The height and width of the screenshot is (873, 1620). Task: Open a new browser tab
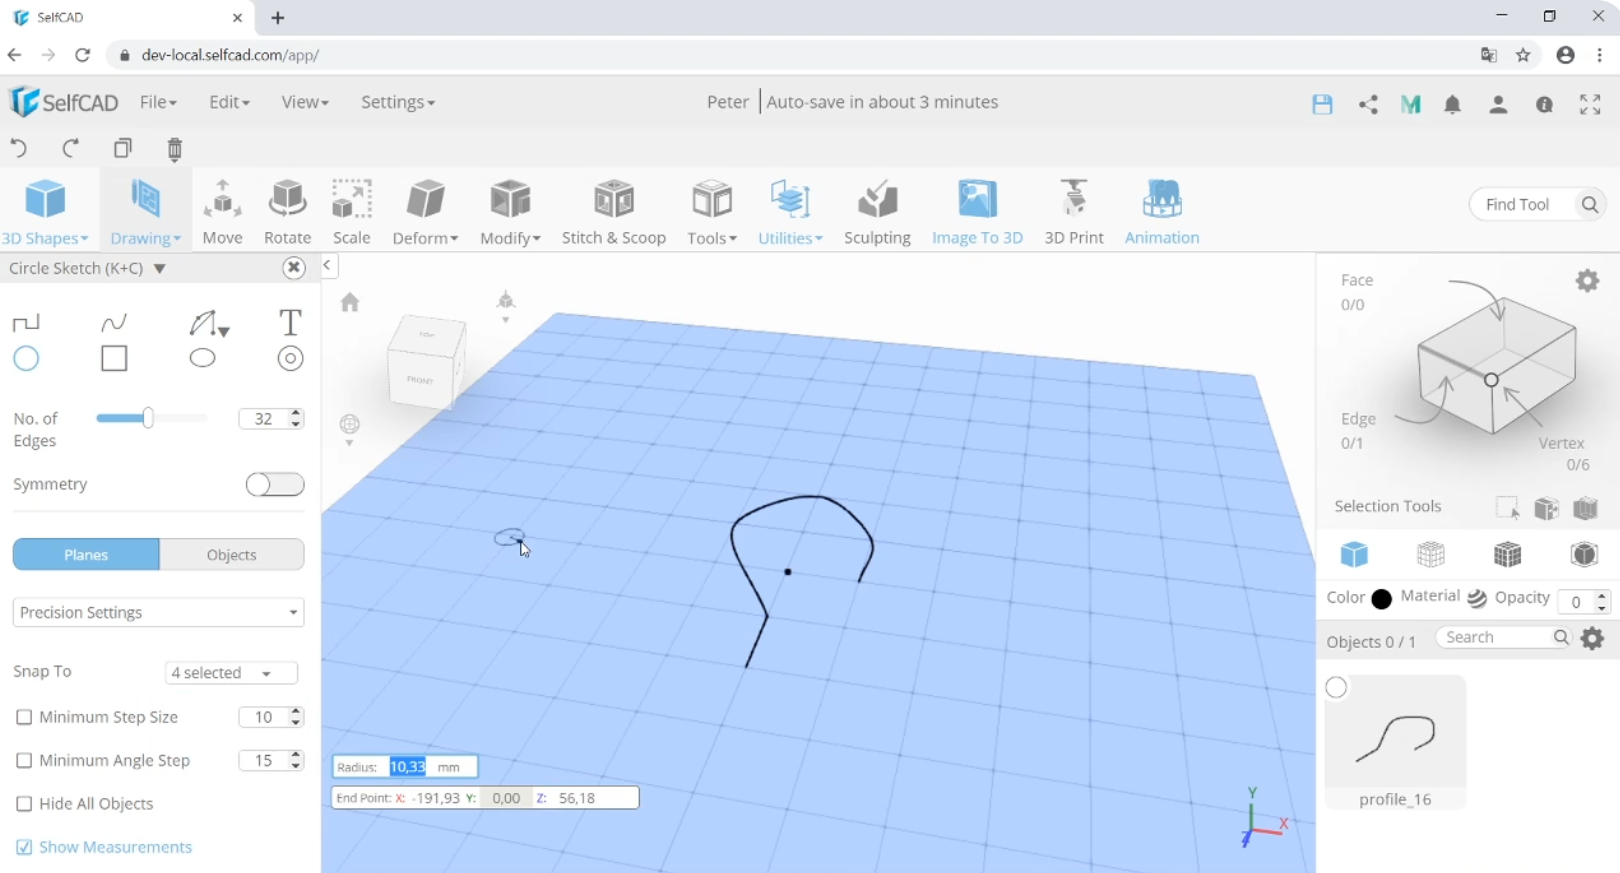278,18
